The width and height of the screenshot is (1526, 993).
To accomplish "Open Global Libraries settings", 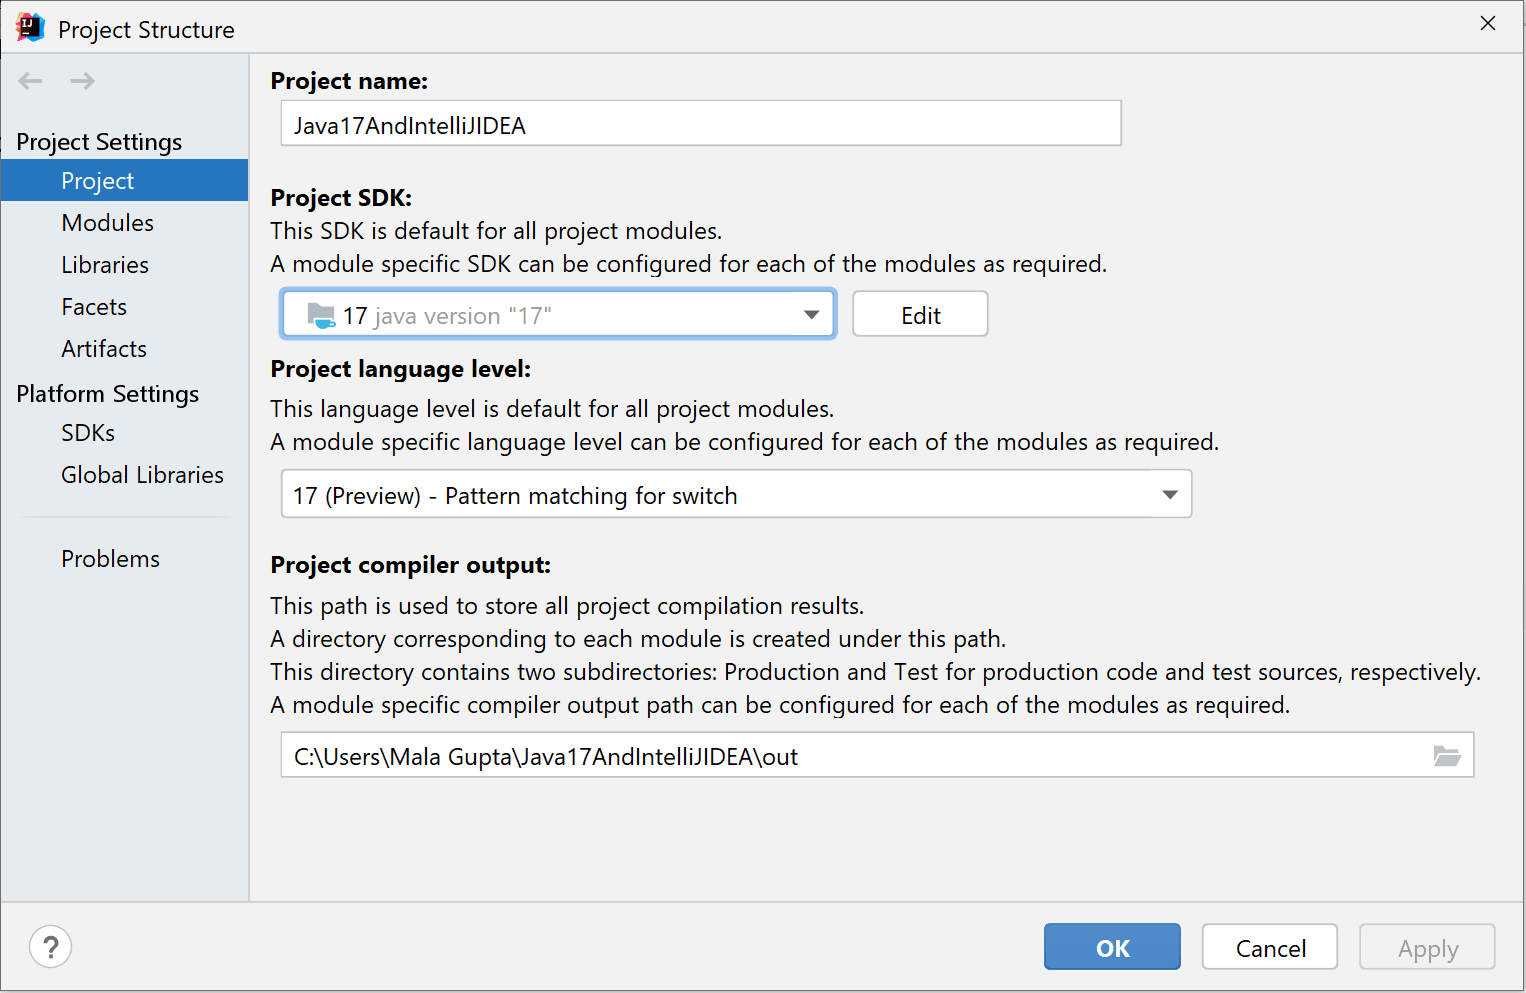I will (142, 474).
